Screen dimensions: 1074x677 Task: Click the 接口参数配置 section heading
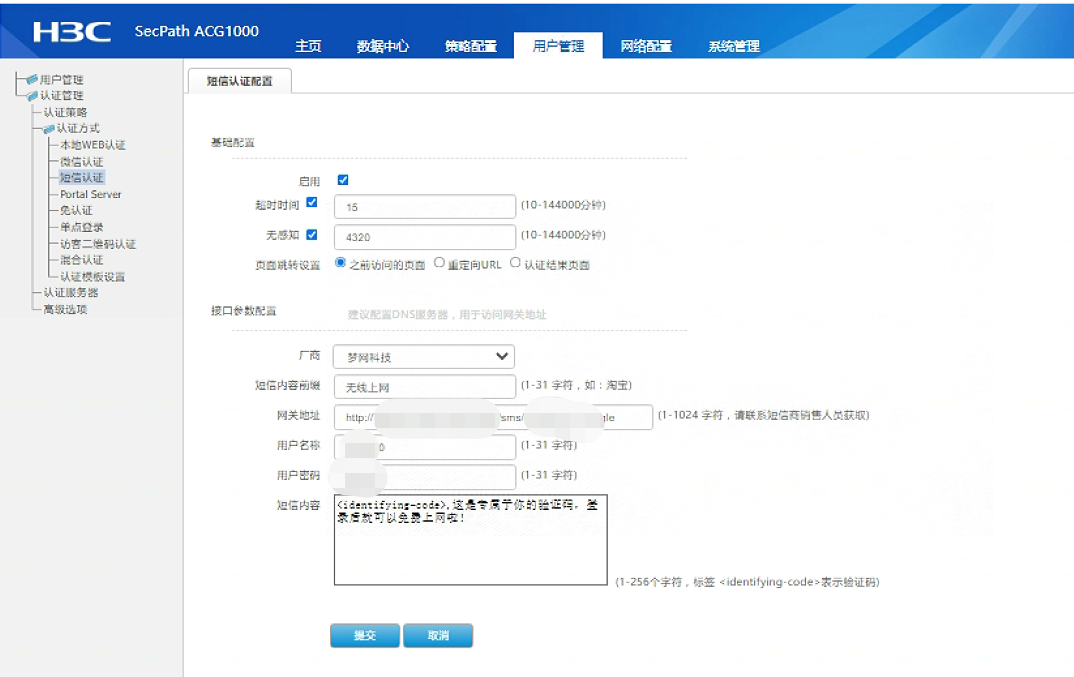[x=243, y=310]
